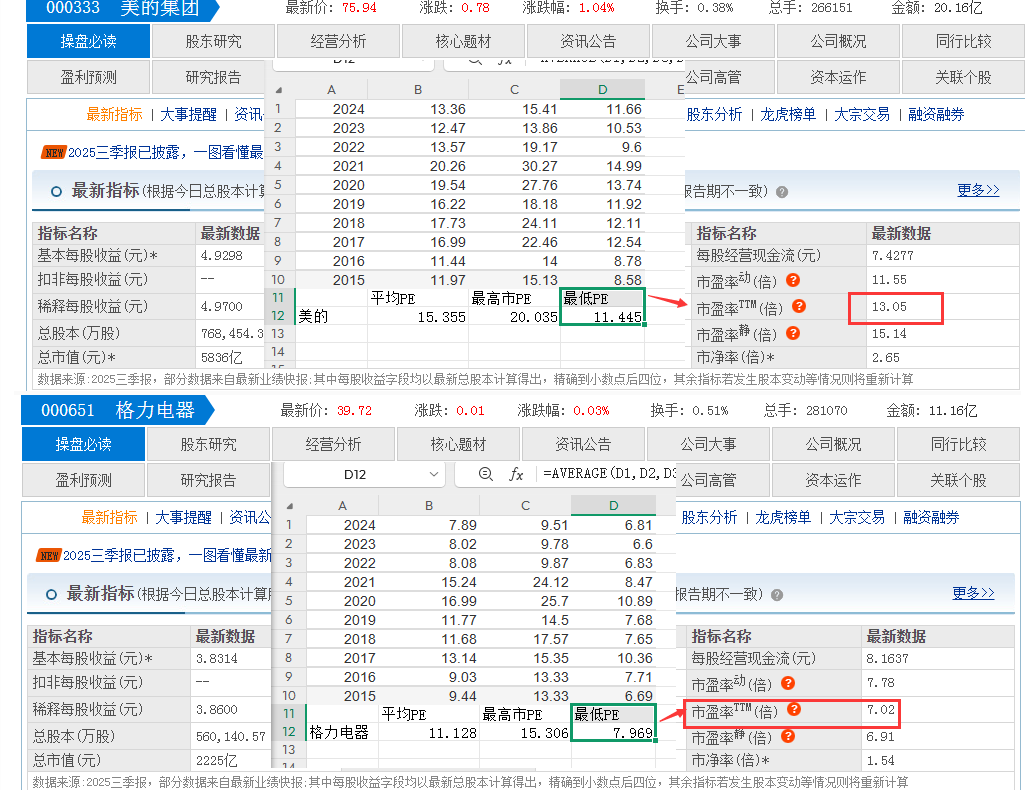Click the 000651 格力电器 stock title
Screen dimensions: 1034x790
click(x=117, y=410)
